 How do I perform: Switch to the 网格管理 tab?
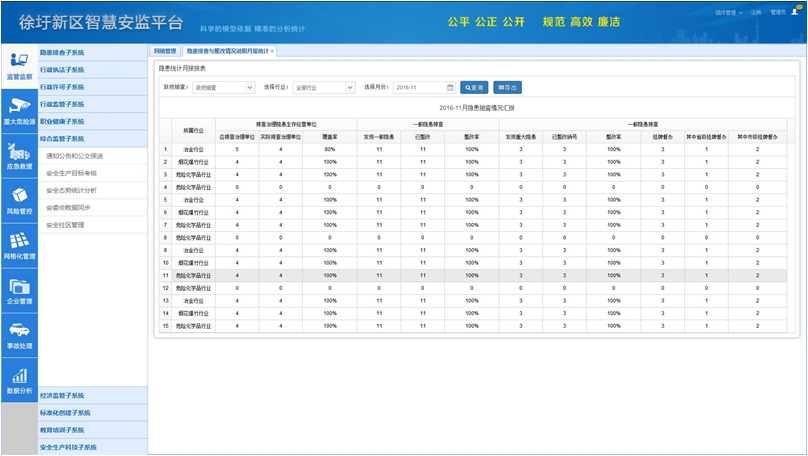pyautogui.click(x=165, y=51)
